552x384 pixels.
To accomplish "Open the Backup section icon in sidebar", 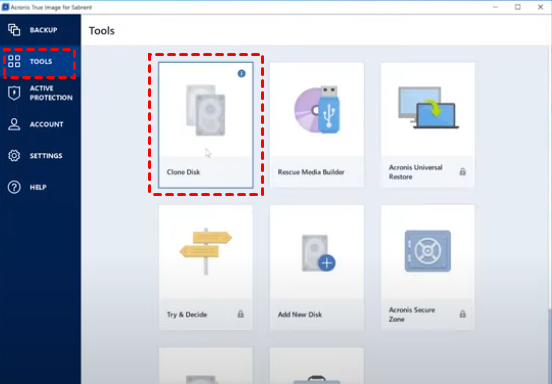I will (x=14, y=30).
